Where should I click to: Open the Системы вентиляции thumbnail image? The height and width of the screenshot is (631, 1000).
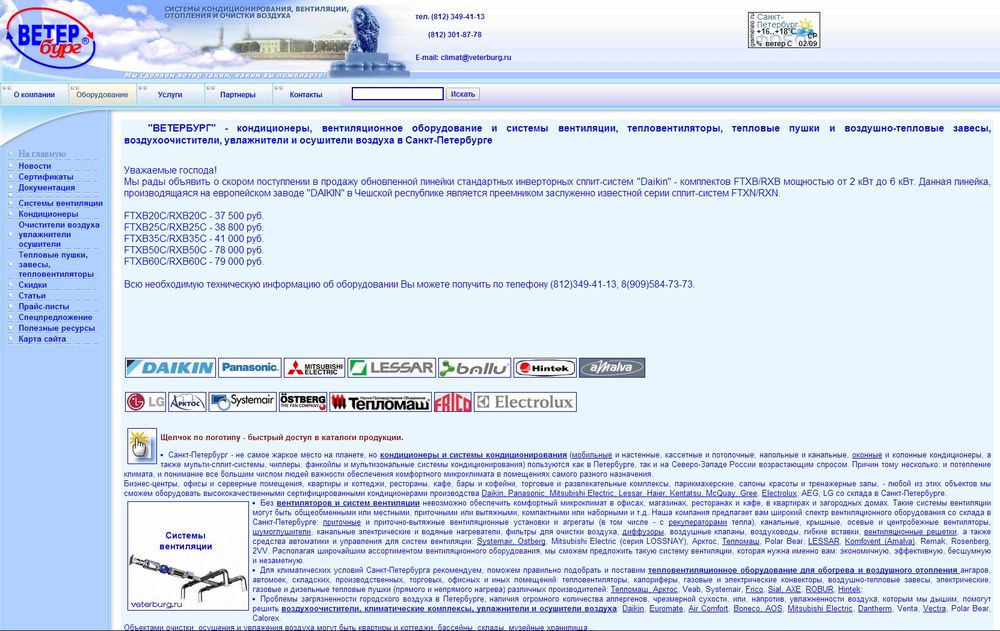188,556
